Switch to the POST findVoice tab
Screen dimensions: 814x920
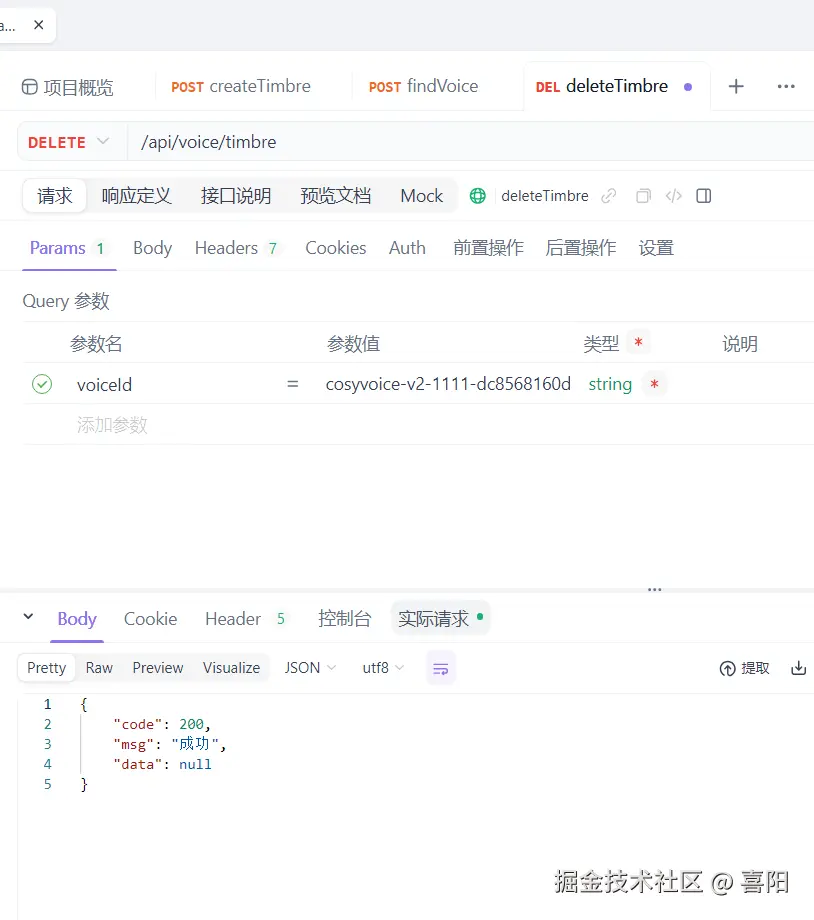coord(423,87)
